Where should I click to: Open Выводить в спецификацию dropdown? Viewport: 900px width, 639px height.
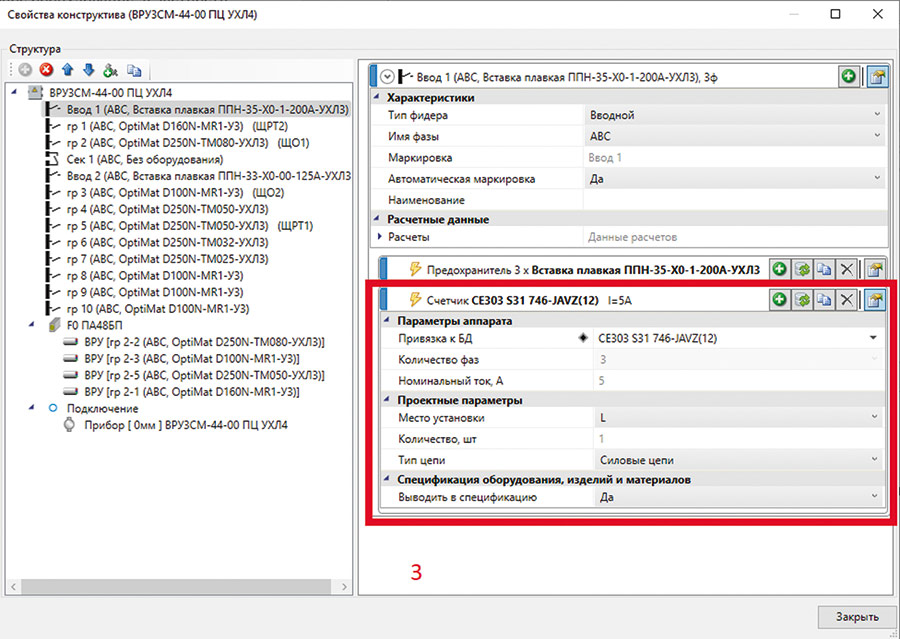coord(874,497)
